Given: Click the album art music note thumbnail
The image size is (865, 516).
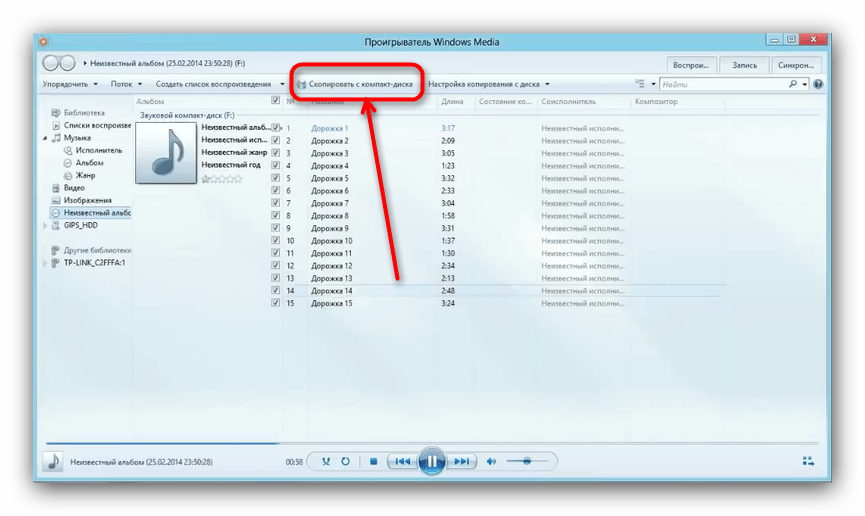Looking at the screenshot, I should tap(166, 153).
